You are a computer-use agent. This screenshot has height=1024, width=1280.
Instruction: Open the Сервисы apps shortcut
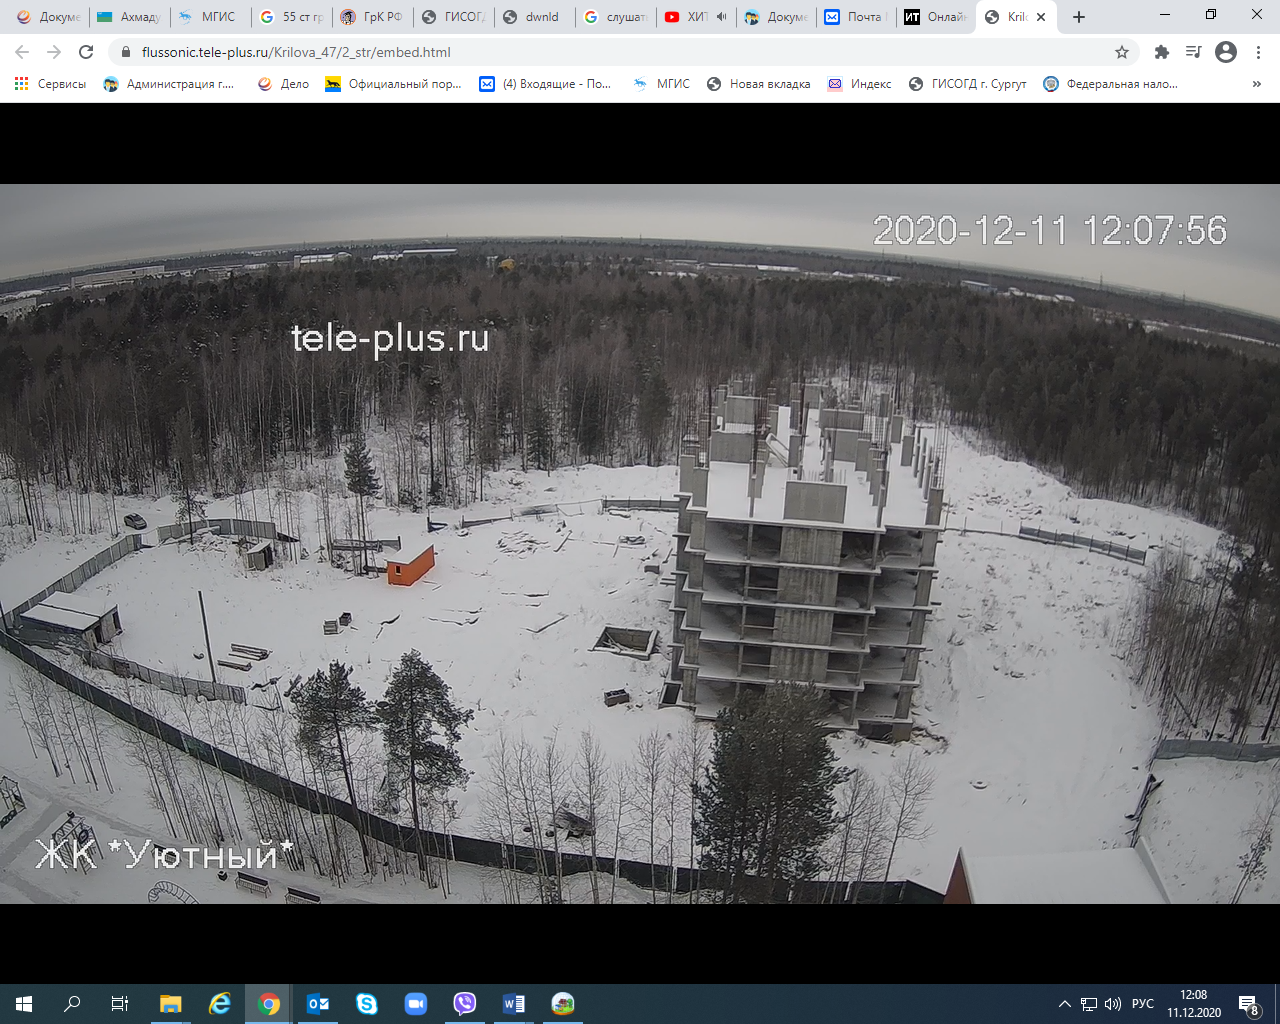[x=50, y=84]
